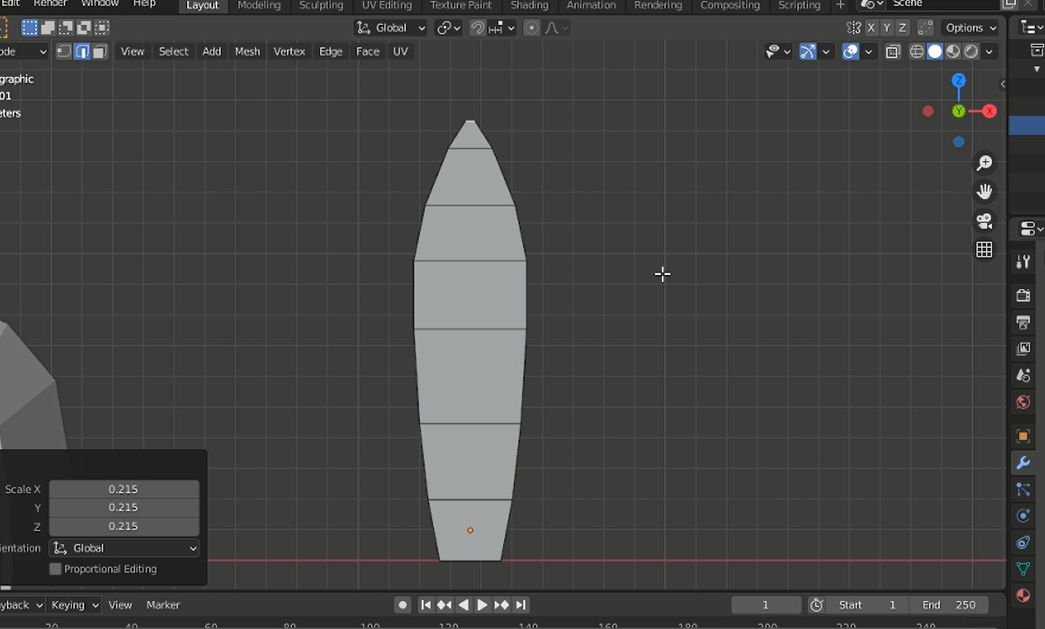Viewport: 1045px width, 629px height.
Task: Open Options dropdown
Action: tap(971, 27)
